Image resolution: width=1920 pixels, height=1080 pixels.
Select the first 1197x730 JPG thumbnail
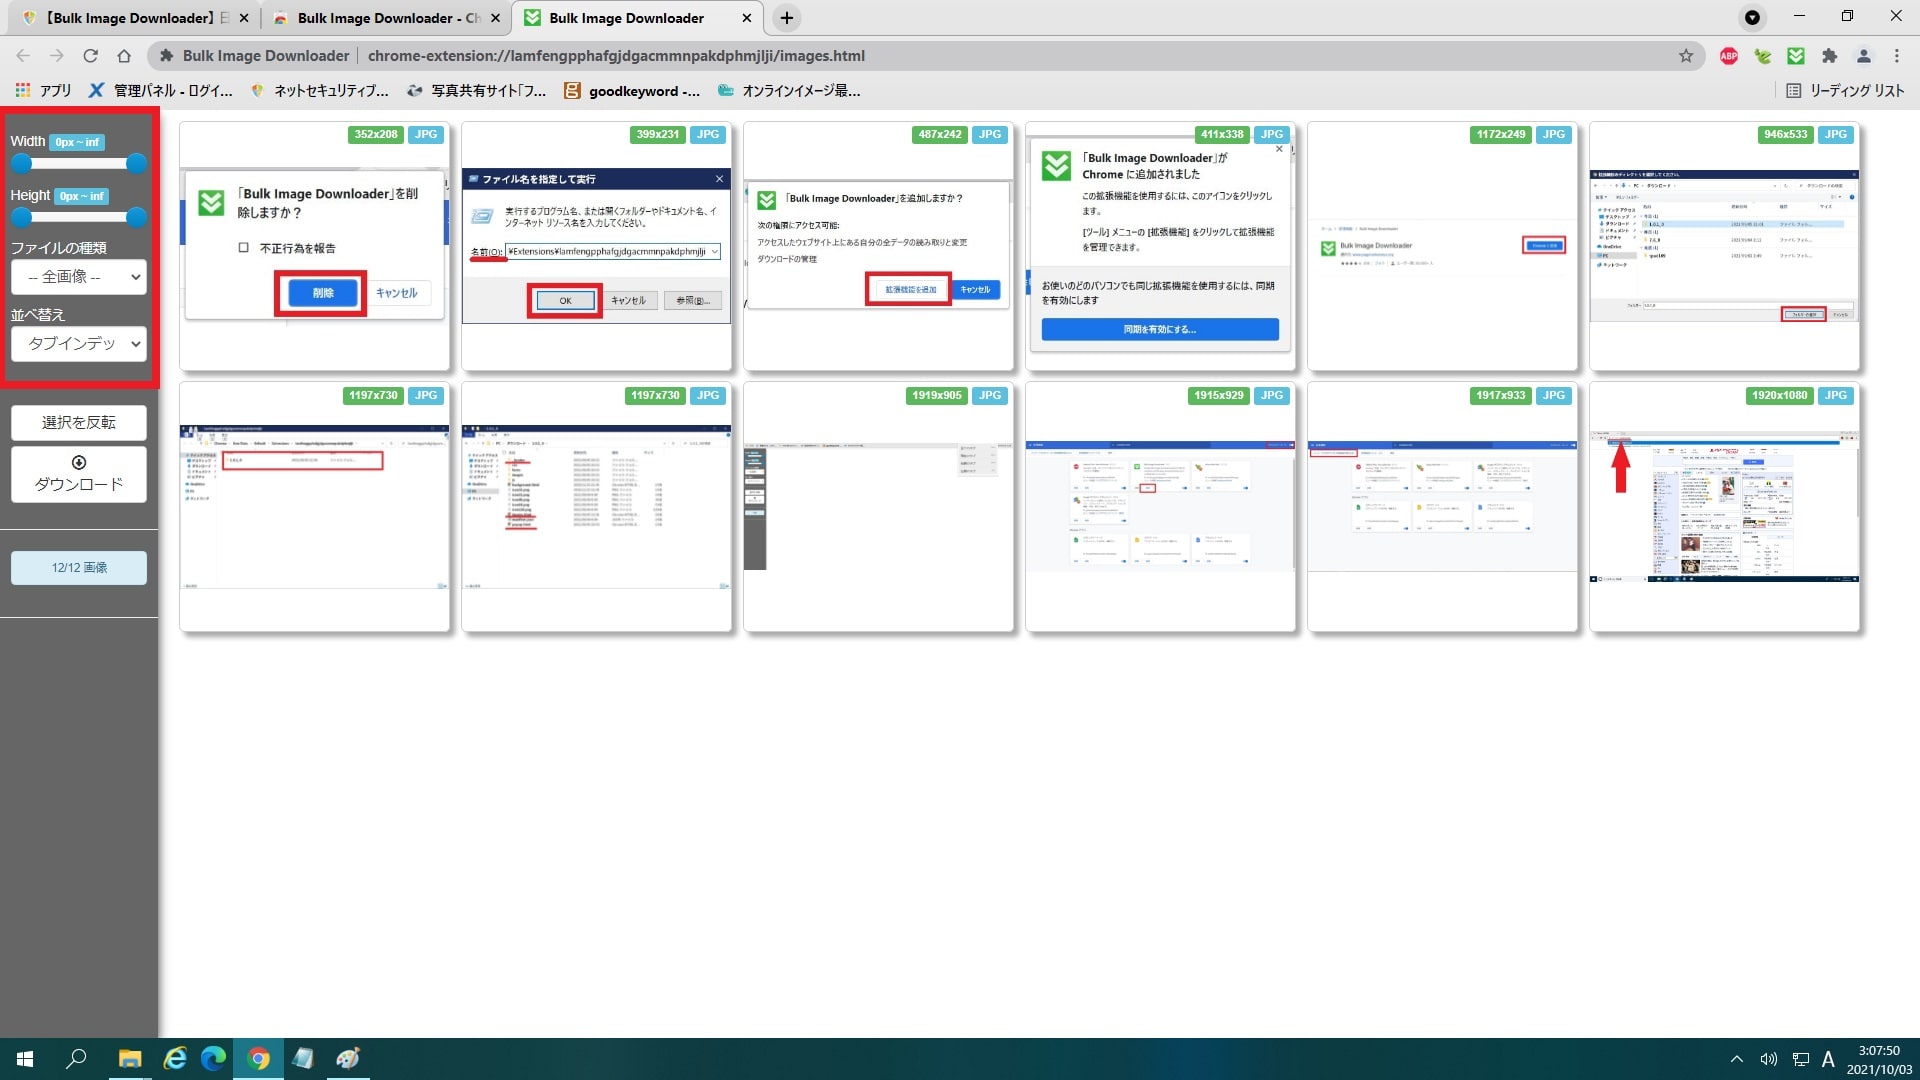pos(314,507)
